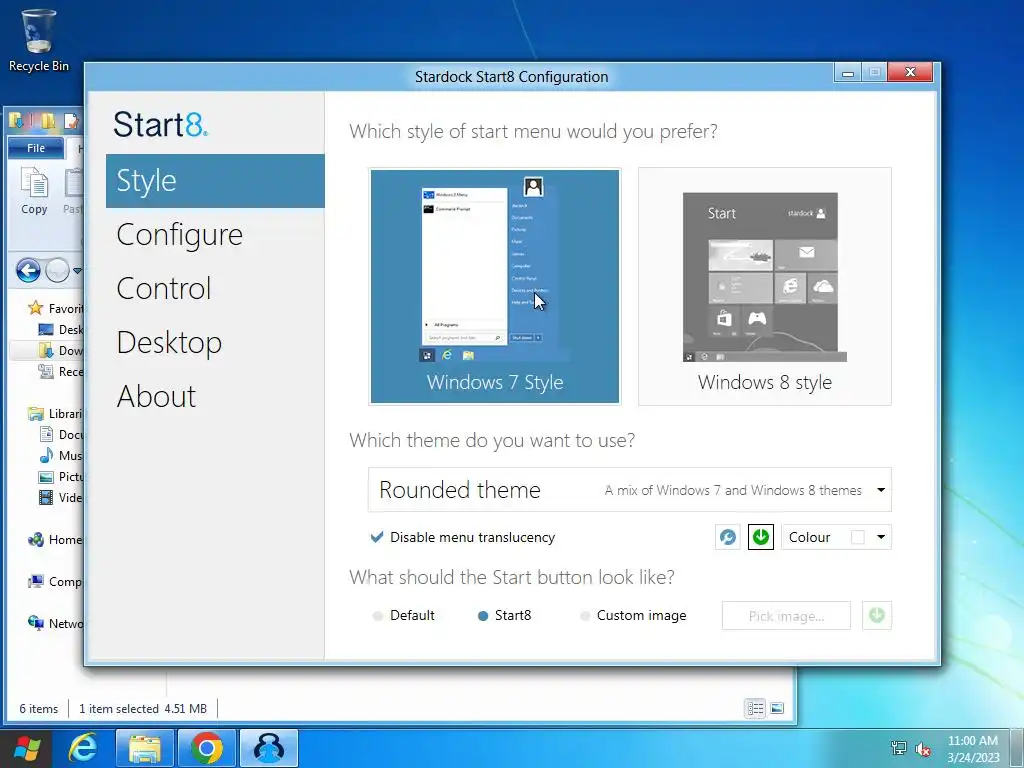
Task: Click the muted volume tray icon
Action: coord(923,749)
